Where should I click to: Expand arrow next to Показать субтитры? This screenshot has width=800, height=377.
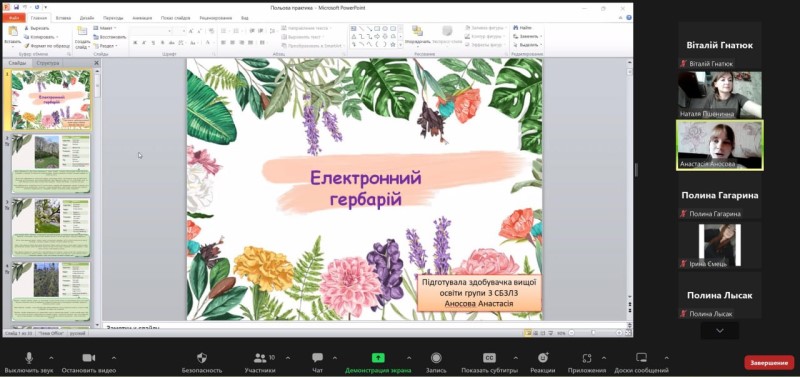(515, 358)
